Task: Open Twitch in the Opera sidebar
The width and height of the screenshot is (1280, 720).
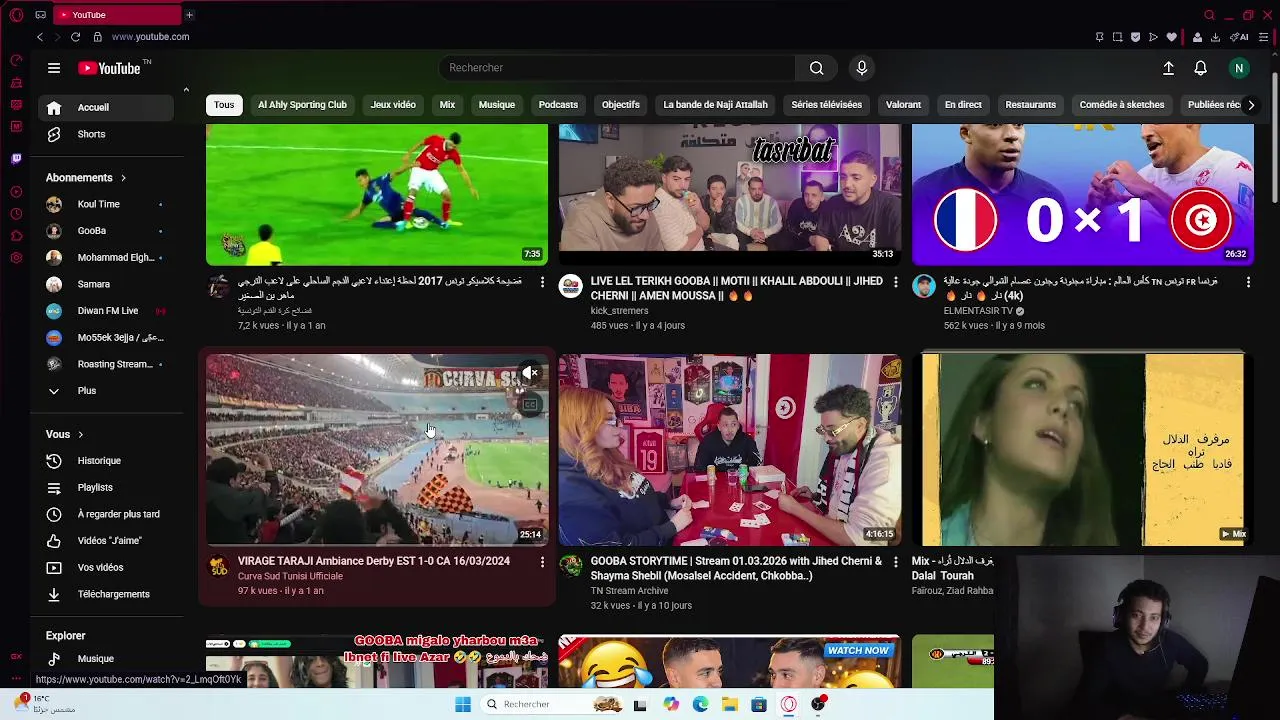Action: (x=16, y=159)
